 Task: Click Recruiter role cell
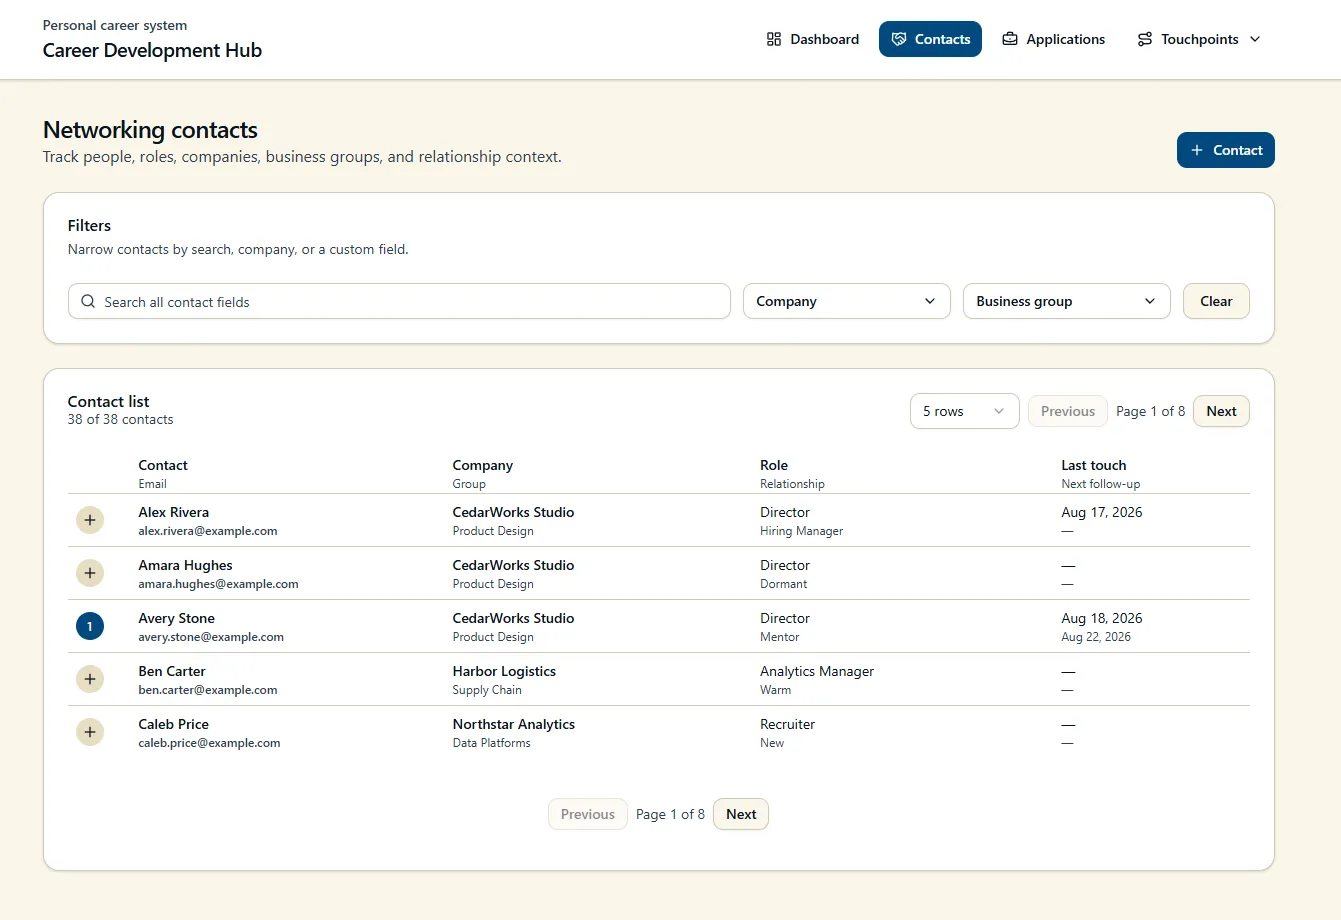click(x=788, y=724)
